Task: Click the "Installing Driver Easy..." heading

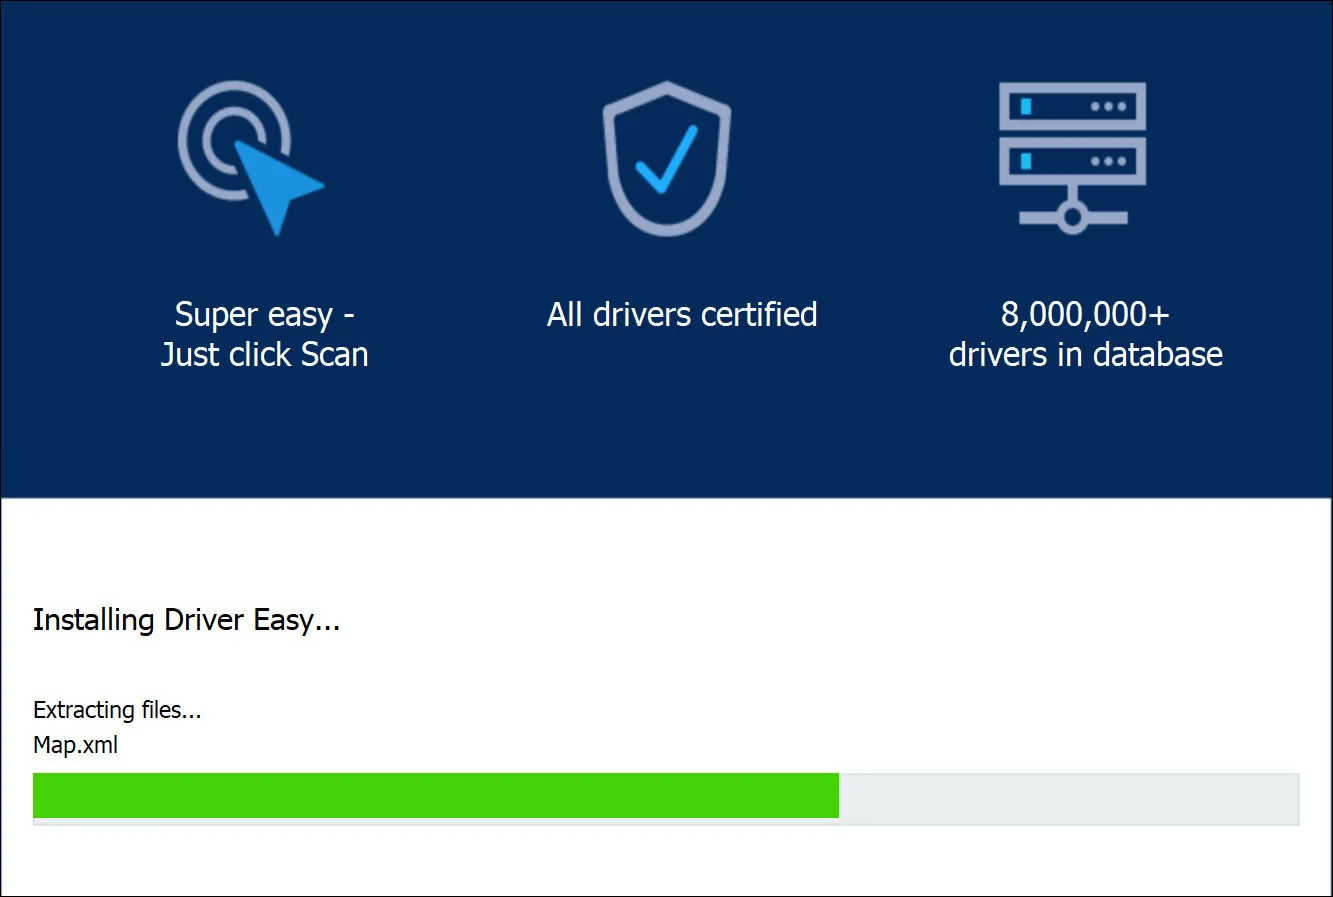Action: coord(187,620)
